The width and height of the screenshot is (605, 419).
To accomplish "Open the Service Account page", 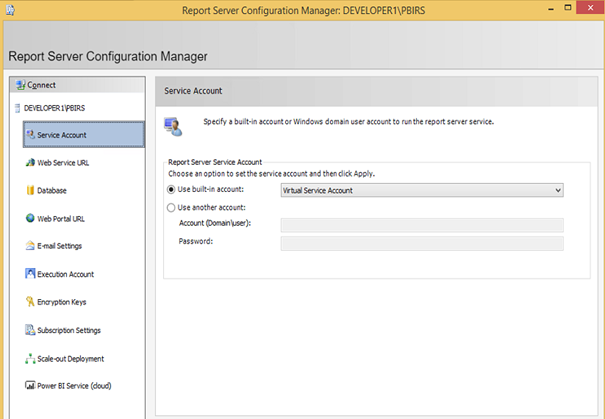I will coord(84,135).
